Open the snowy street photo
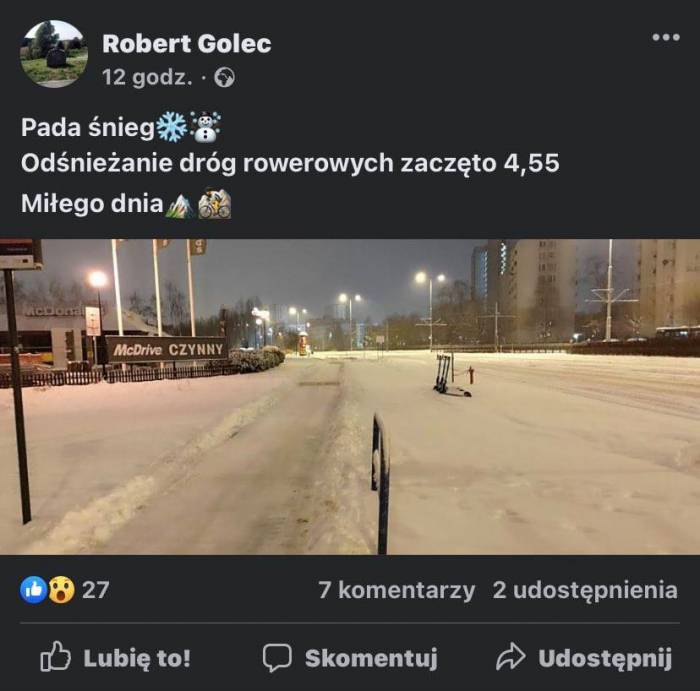This screenshot has width=700, height=691. [350, 397]
